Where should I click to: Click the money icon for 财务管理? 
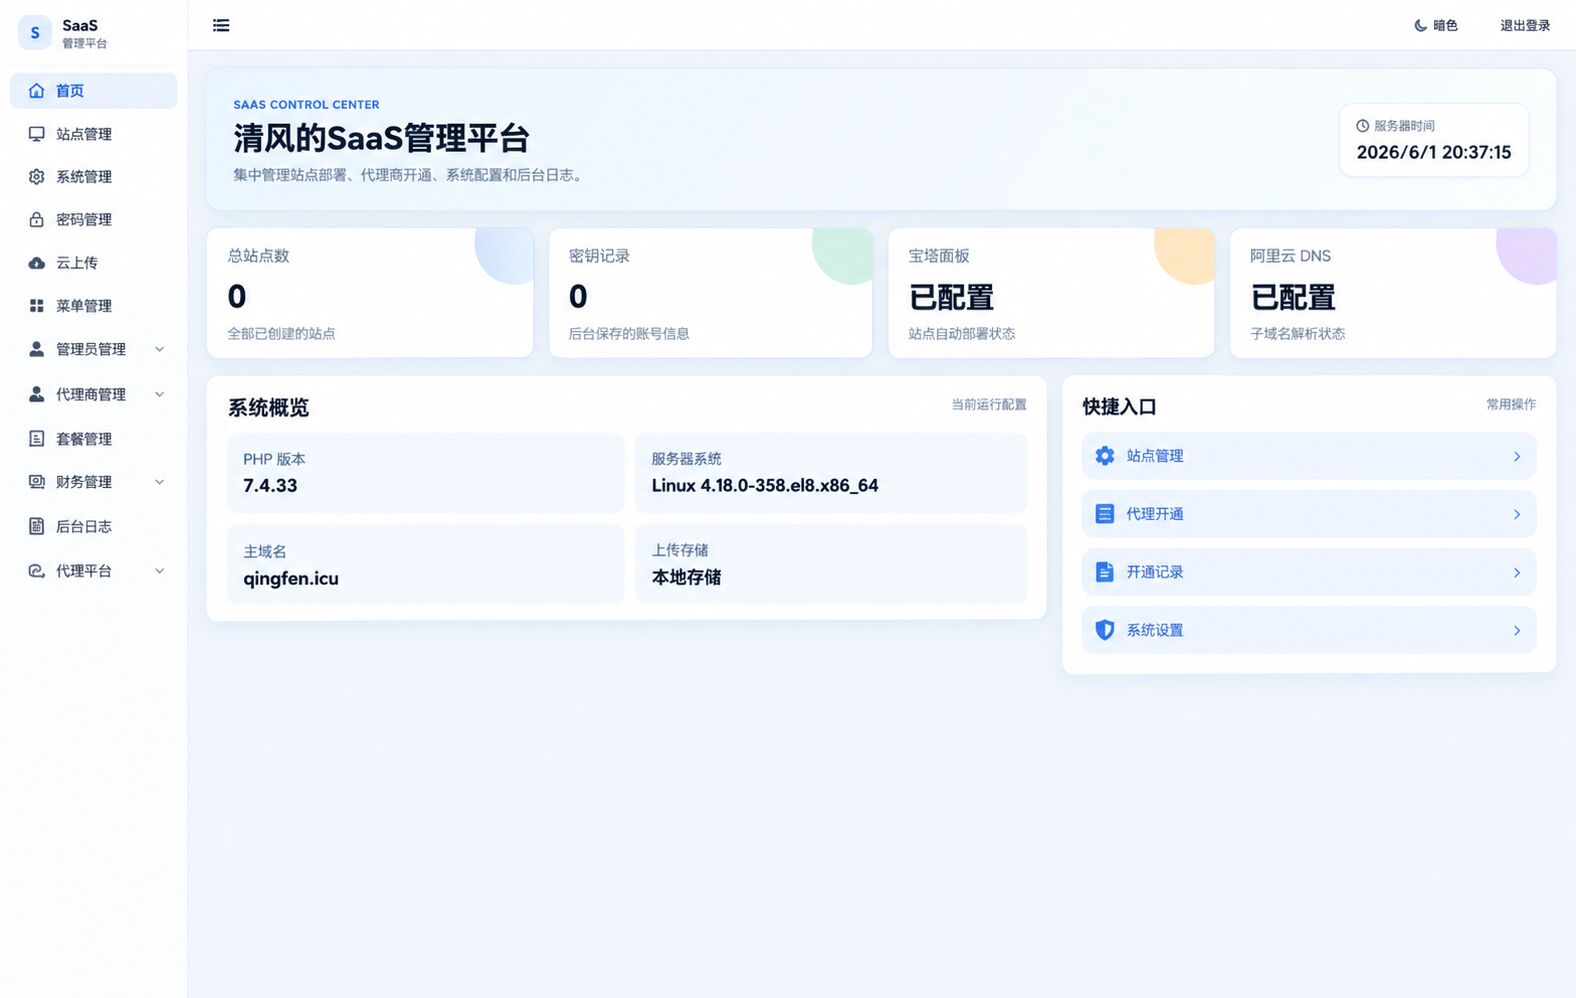pyautogui.click(x=37, y=482)
